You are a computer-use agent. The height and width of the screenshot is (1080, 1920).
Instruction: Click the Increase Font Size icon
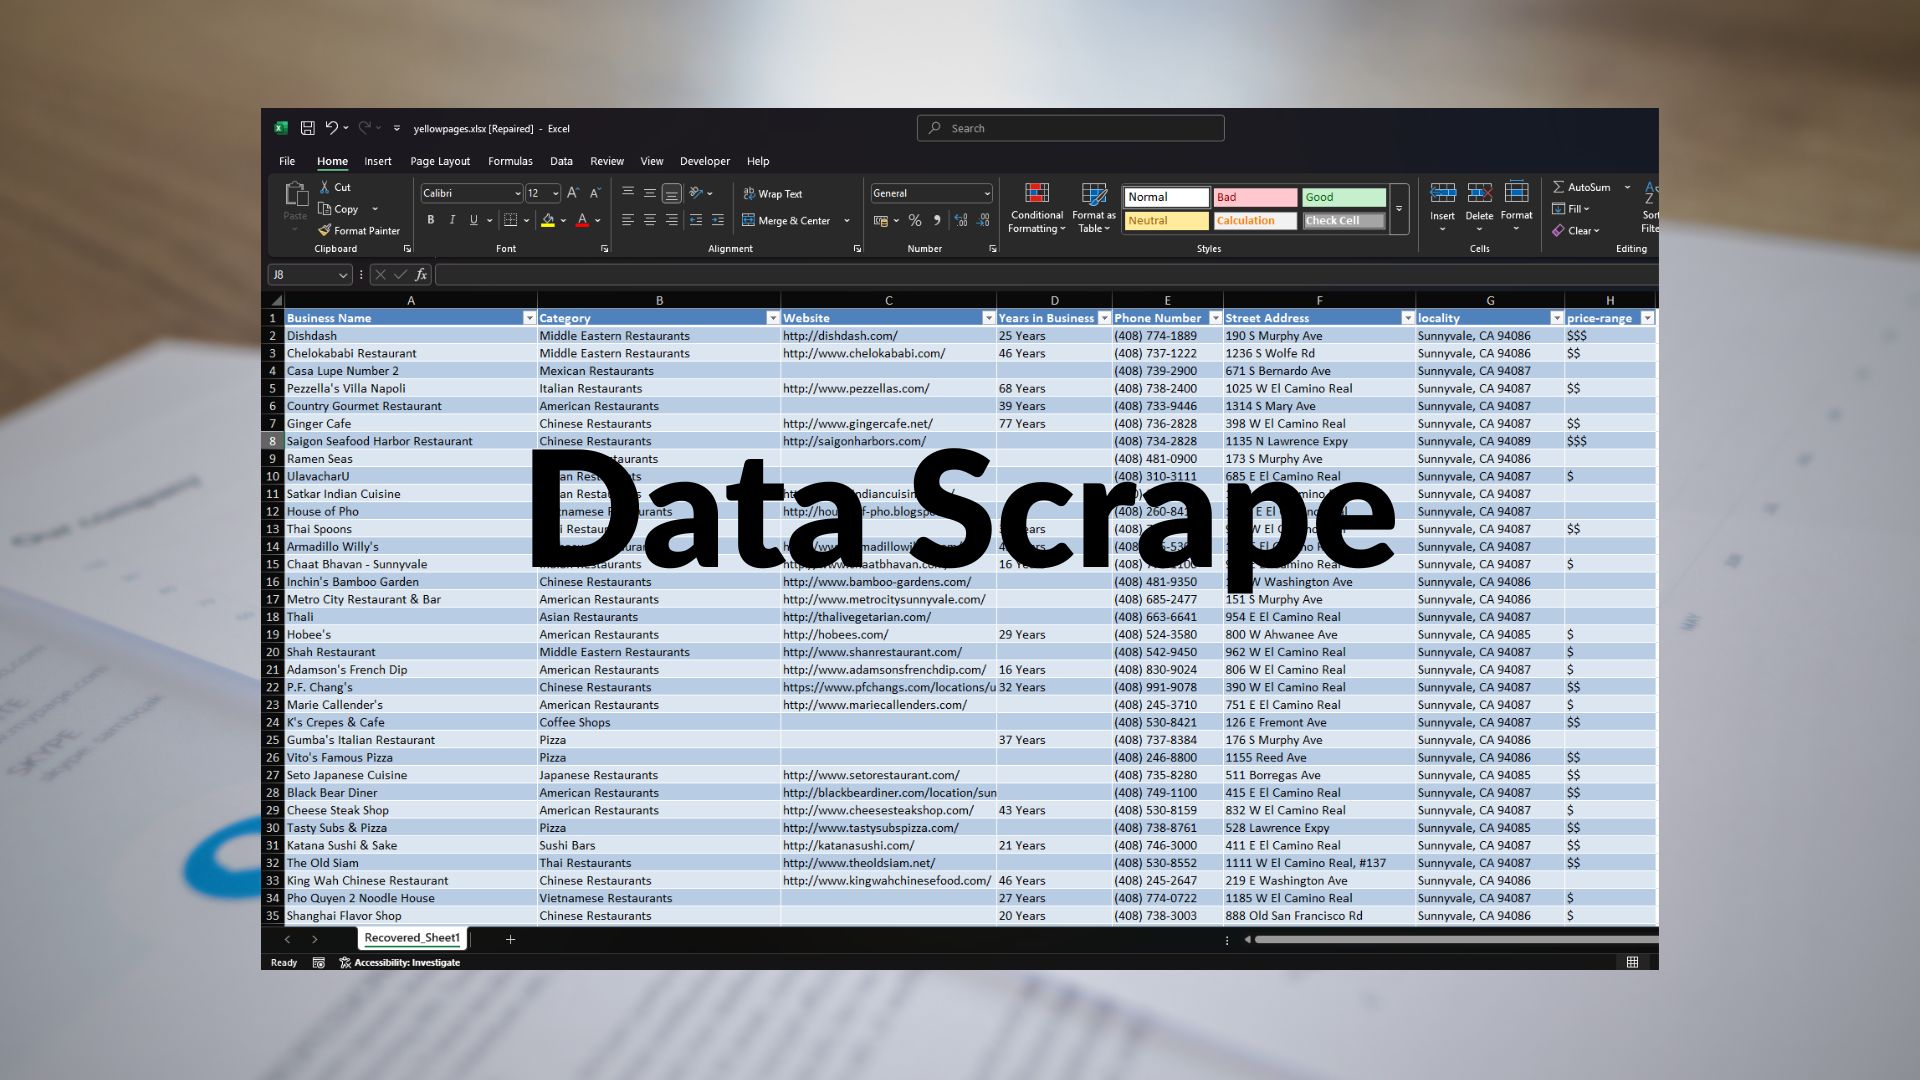[573, 194]
